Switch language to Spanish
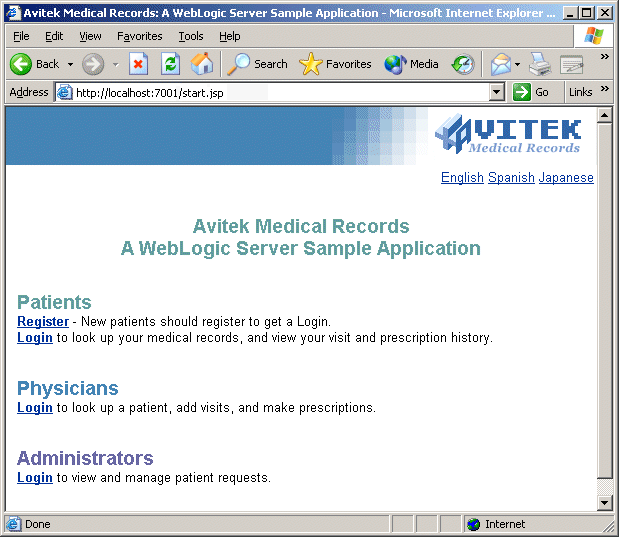Image resolution: width=619 pixels, height=537 pixels. (511, 178)
